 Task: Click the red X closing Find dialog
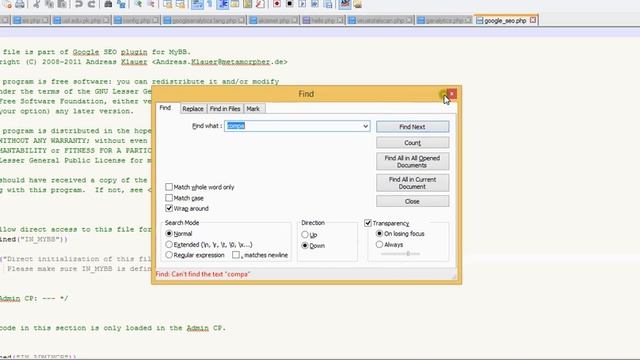click(x=452, y=94)
